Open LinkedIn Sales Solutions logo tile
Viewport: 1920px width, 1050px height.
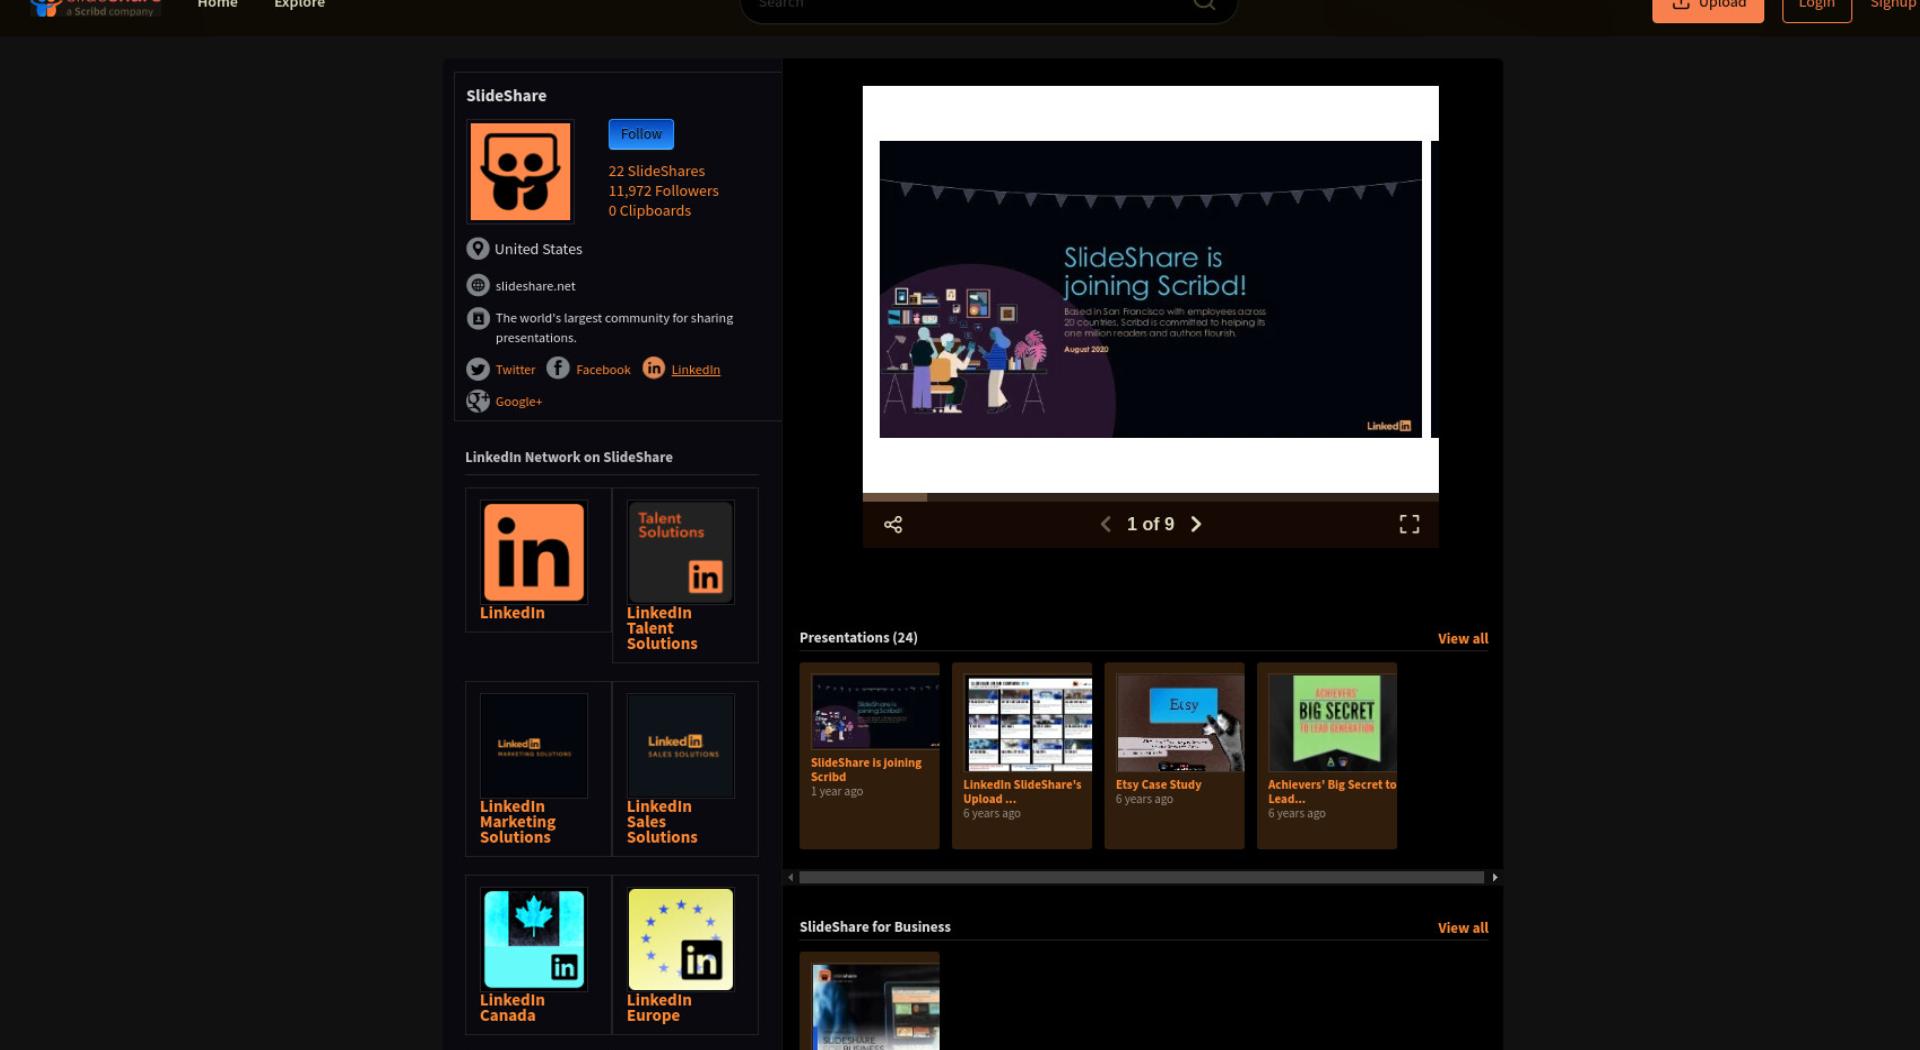coord(681,746)
